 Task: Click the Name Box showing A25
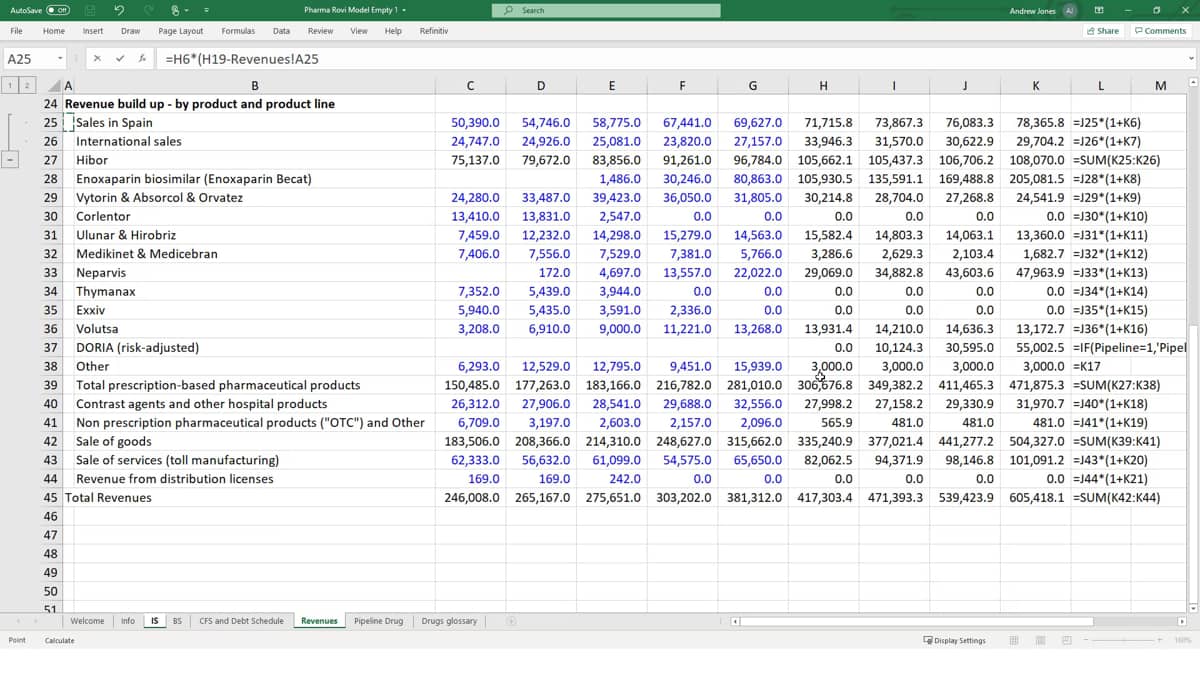pyautogui.click(x=28, y=59)
